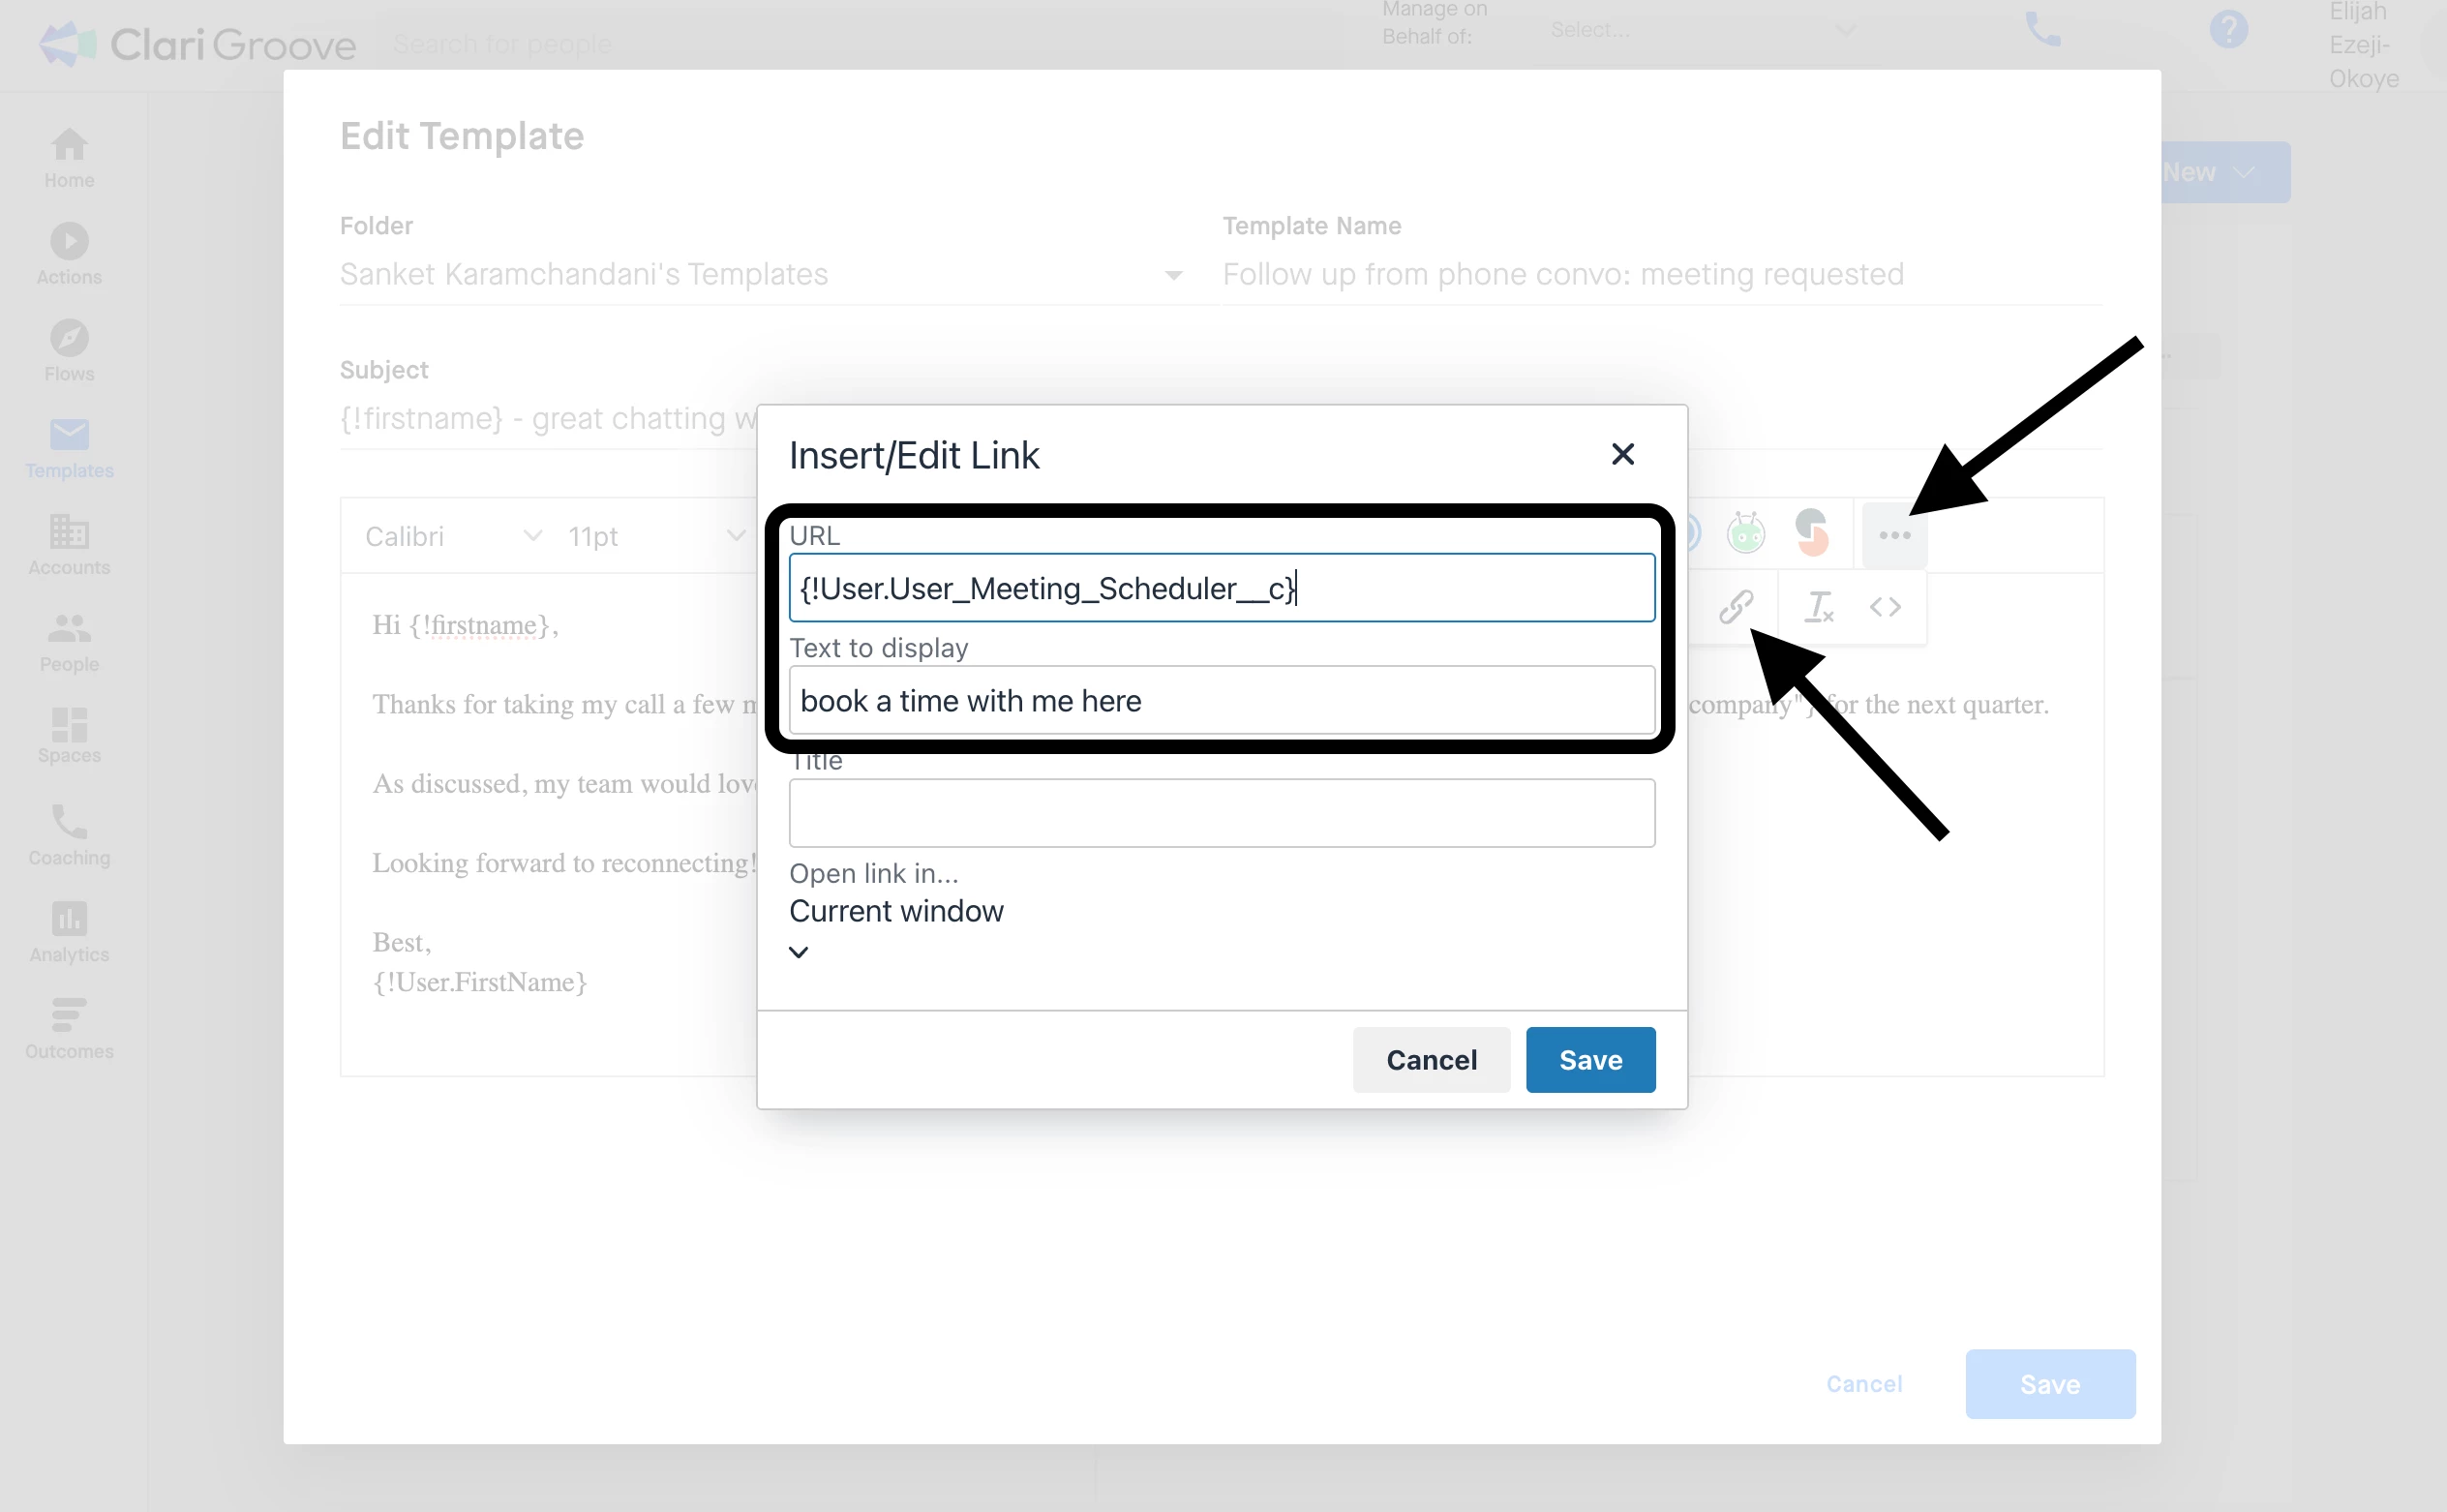2447x1512 pixels.
Task: Click the three-dots more options toolbar button
Action: 1894,536
